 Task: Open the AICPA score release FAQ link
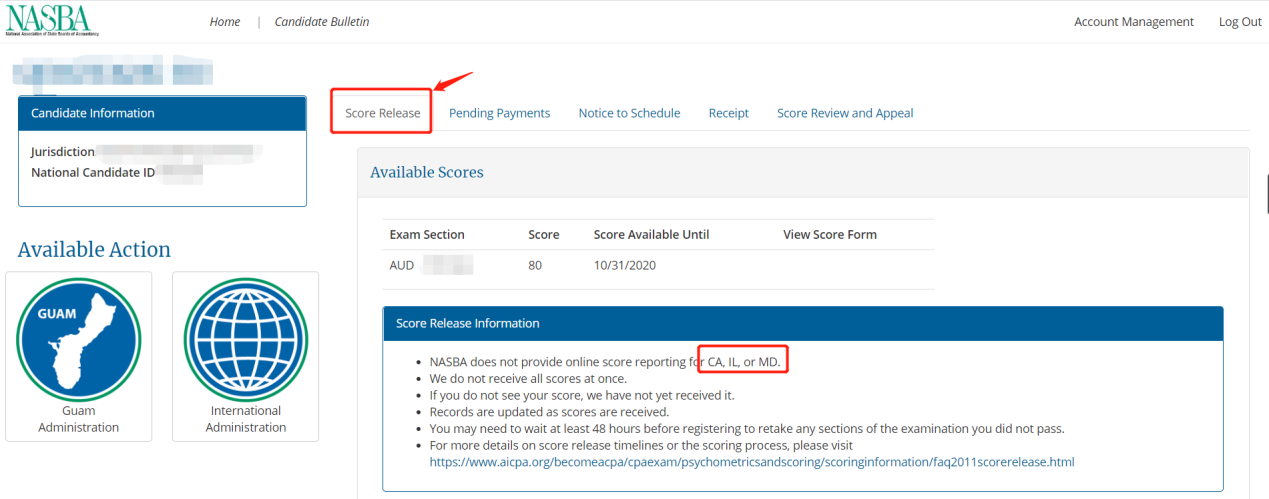pyautogui.click(x=751, y=462)
